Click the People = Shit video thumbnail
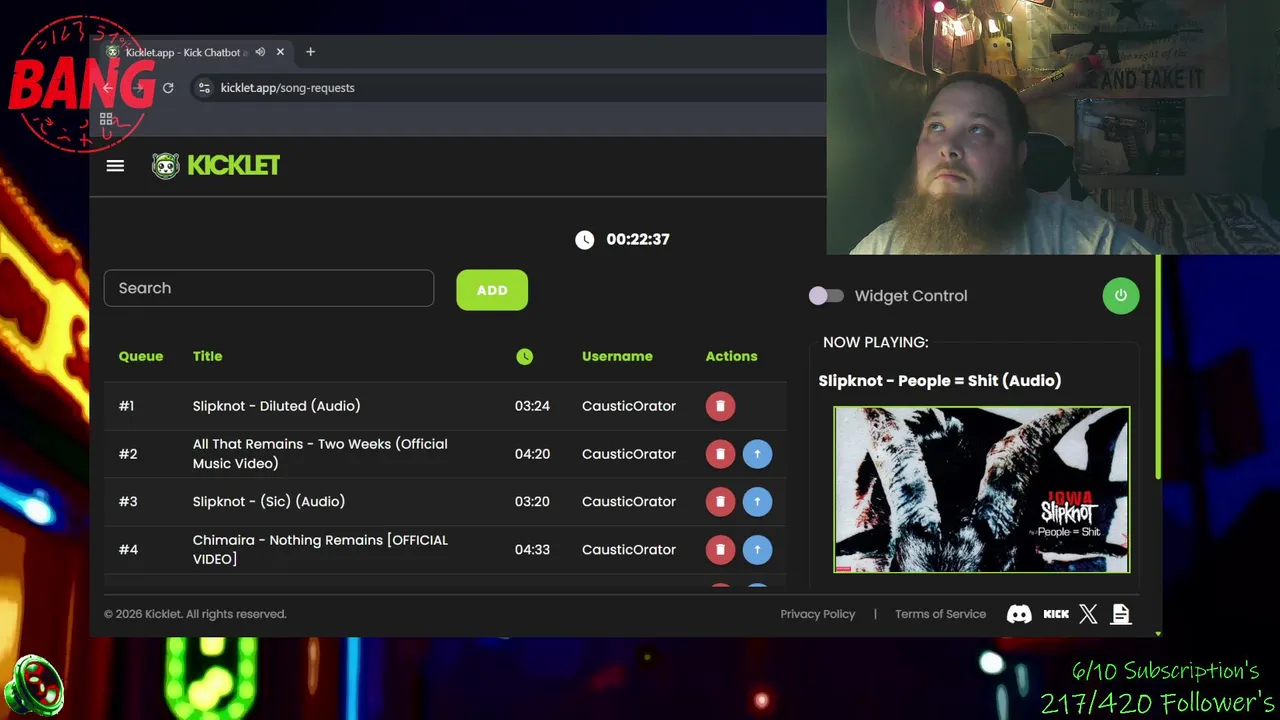The width and height of the screenshot is (1280, 720). [x=982, y=489]
